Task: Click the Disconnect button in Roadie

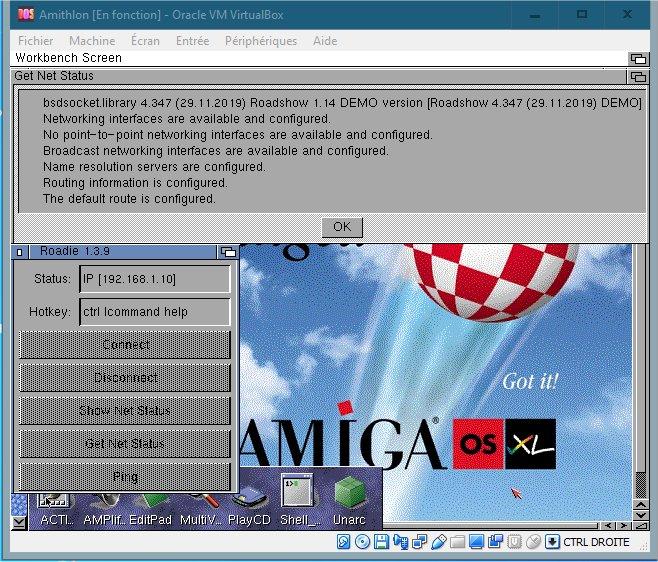Action: click(125, 377)
